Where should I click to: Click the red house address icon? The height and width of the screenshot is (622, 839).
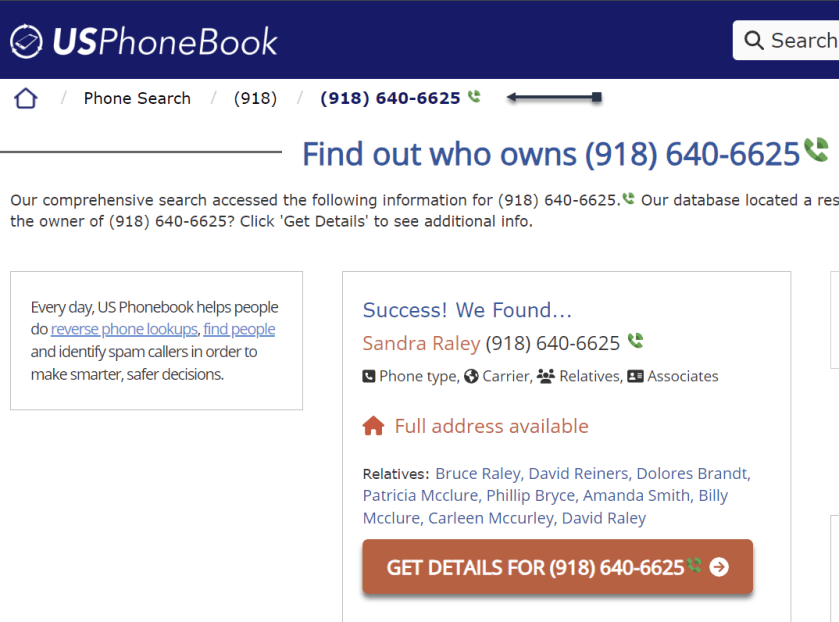[x=373, y=426]
